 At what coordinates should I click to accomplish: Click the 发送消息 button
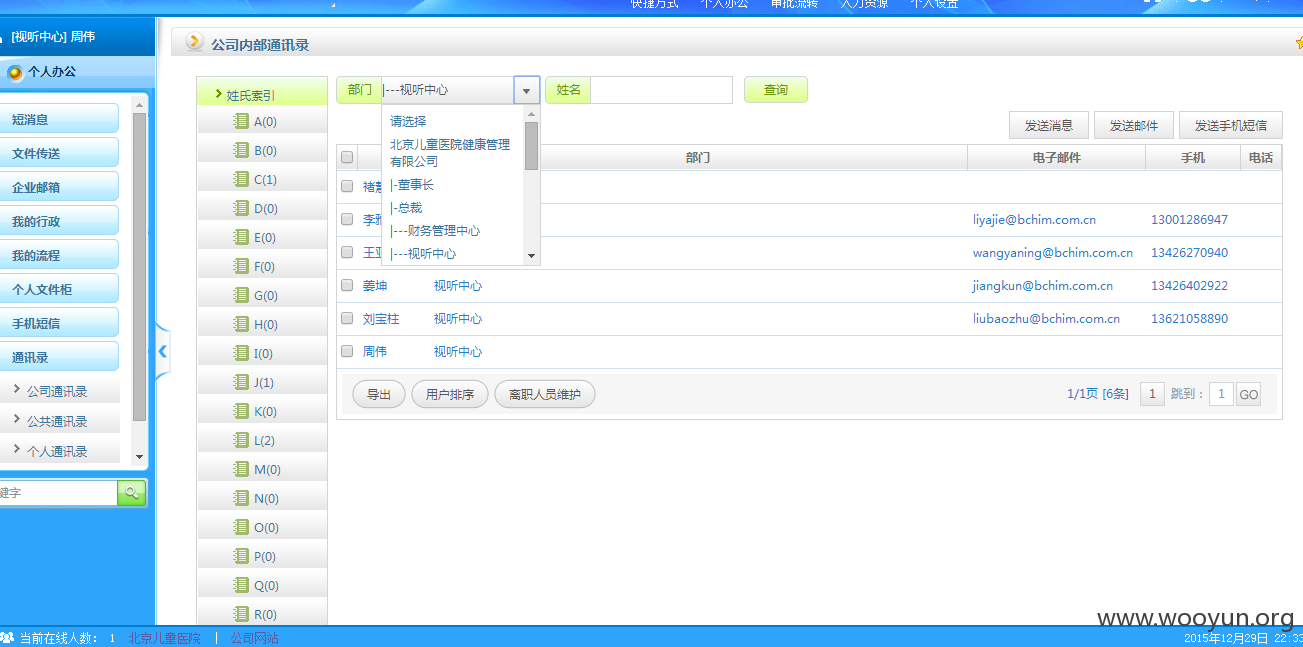coord(1049,125)
